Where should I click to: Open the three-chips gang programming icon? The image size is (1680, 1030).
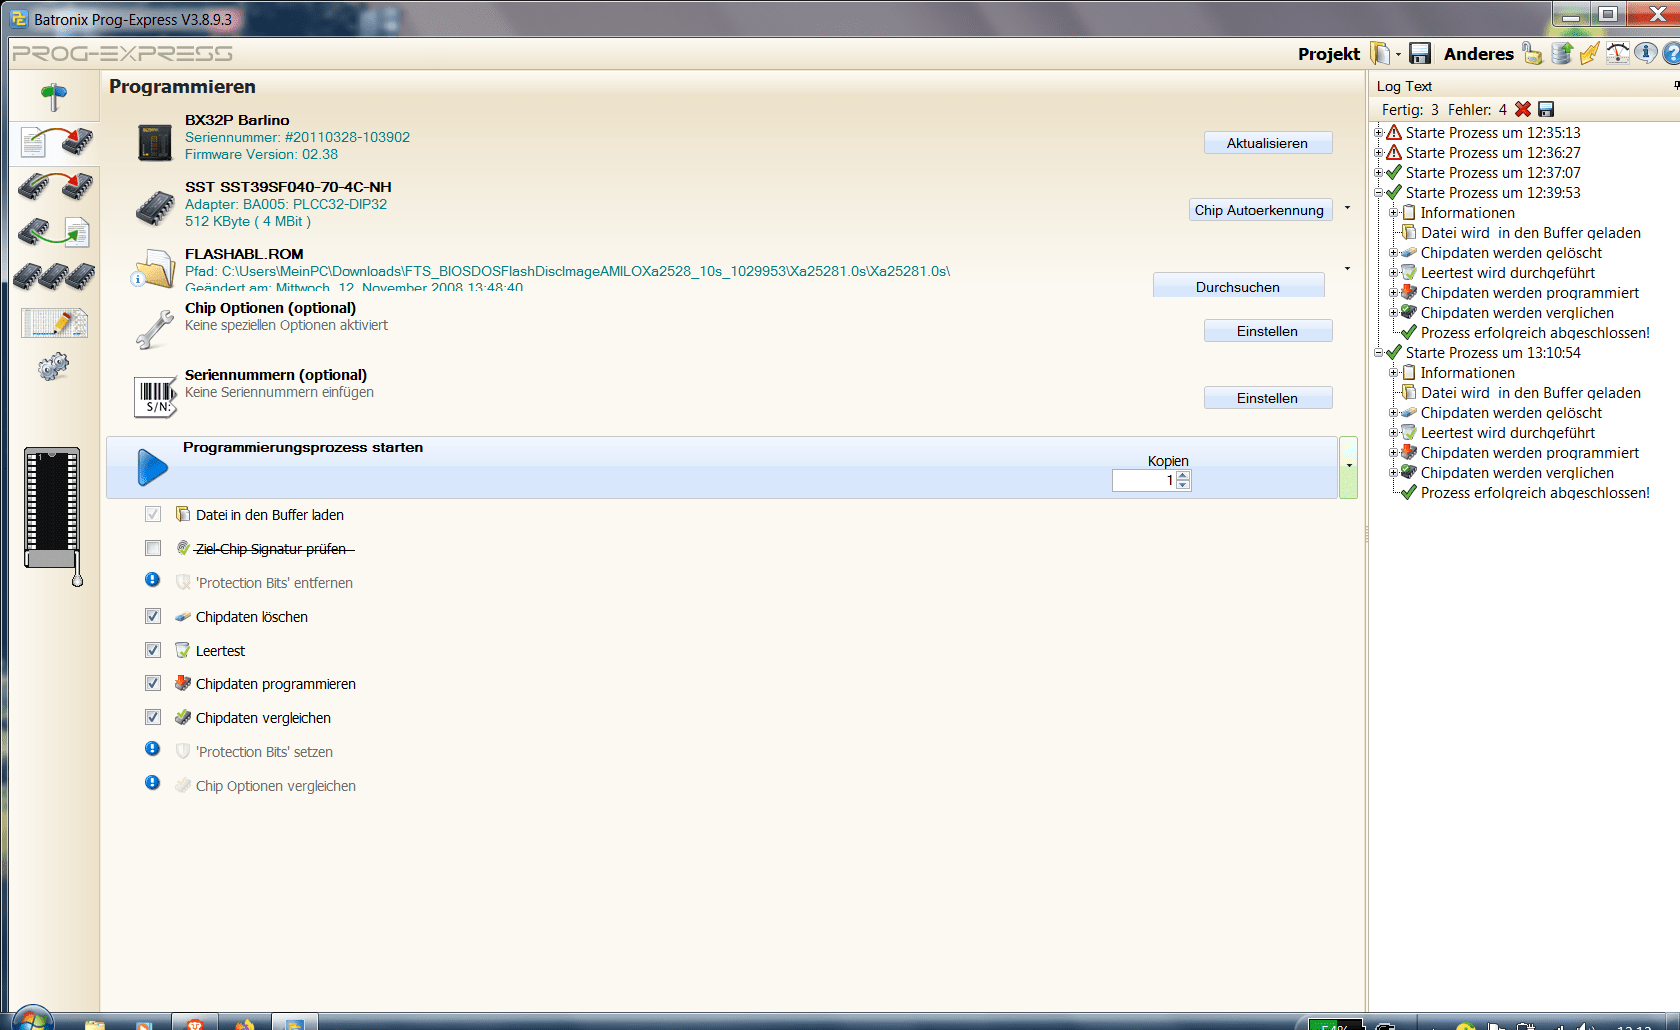(55, 277)
